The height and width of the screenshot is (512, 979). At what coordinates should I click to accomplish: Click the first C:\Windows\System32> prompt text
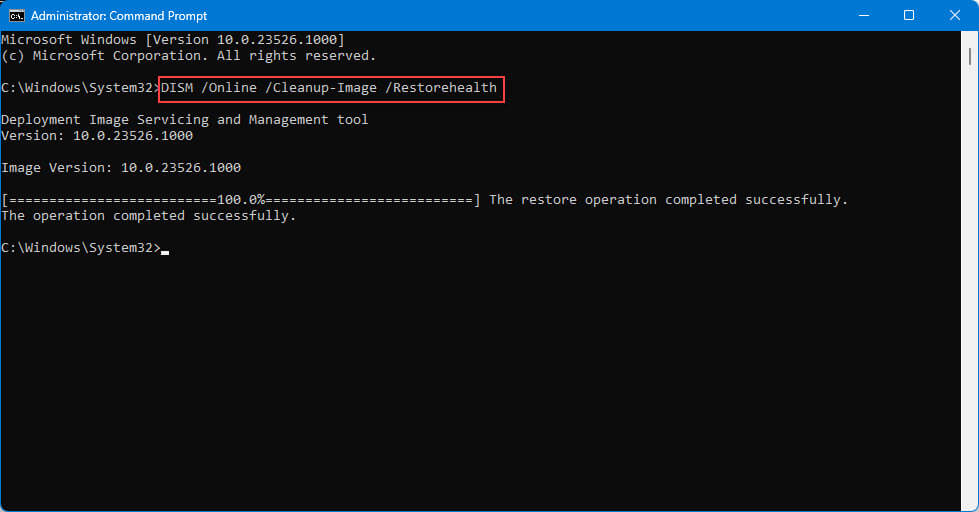tap(80, 88)
